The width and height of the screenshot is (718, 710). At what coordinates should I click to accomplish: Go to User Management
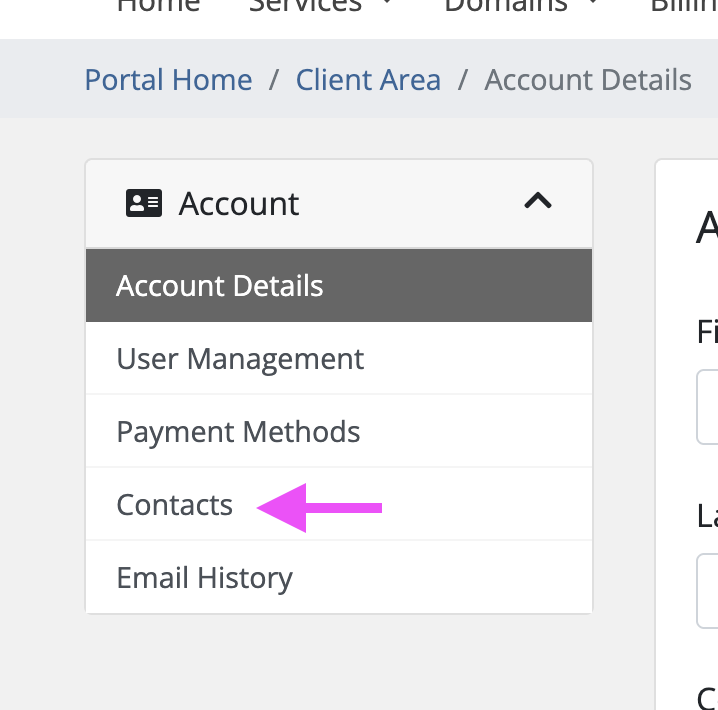click(240, 358)
